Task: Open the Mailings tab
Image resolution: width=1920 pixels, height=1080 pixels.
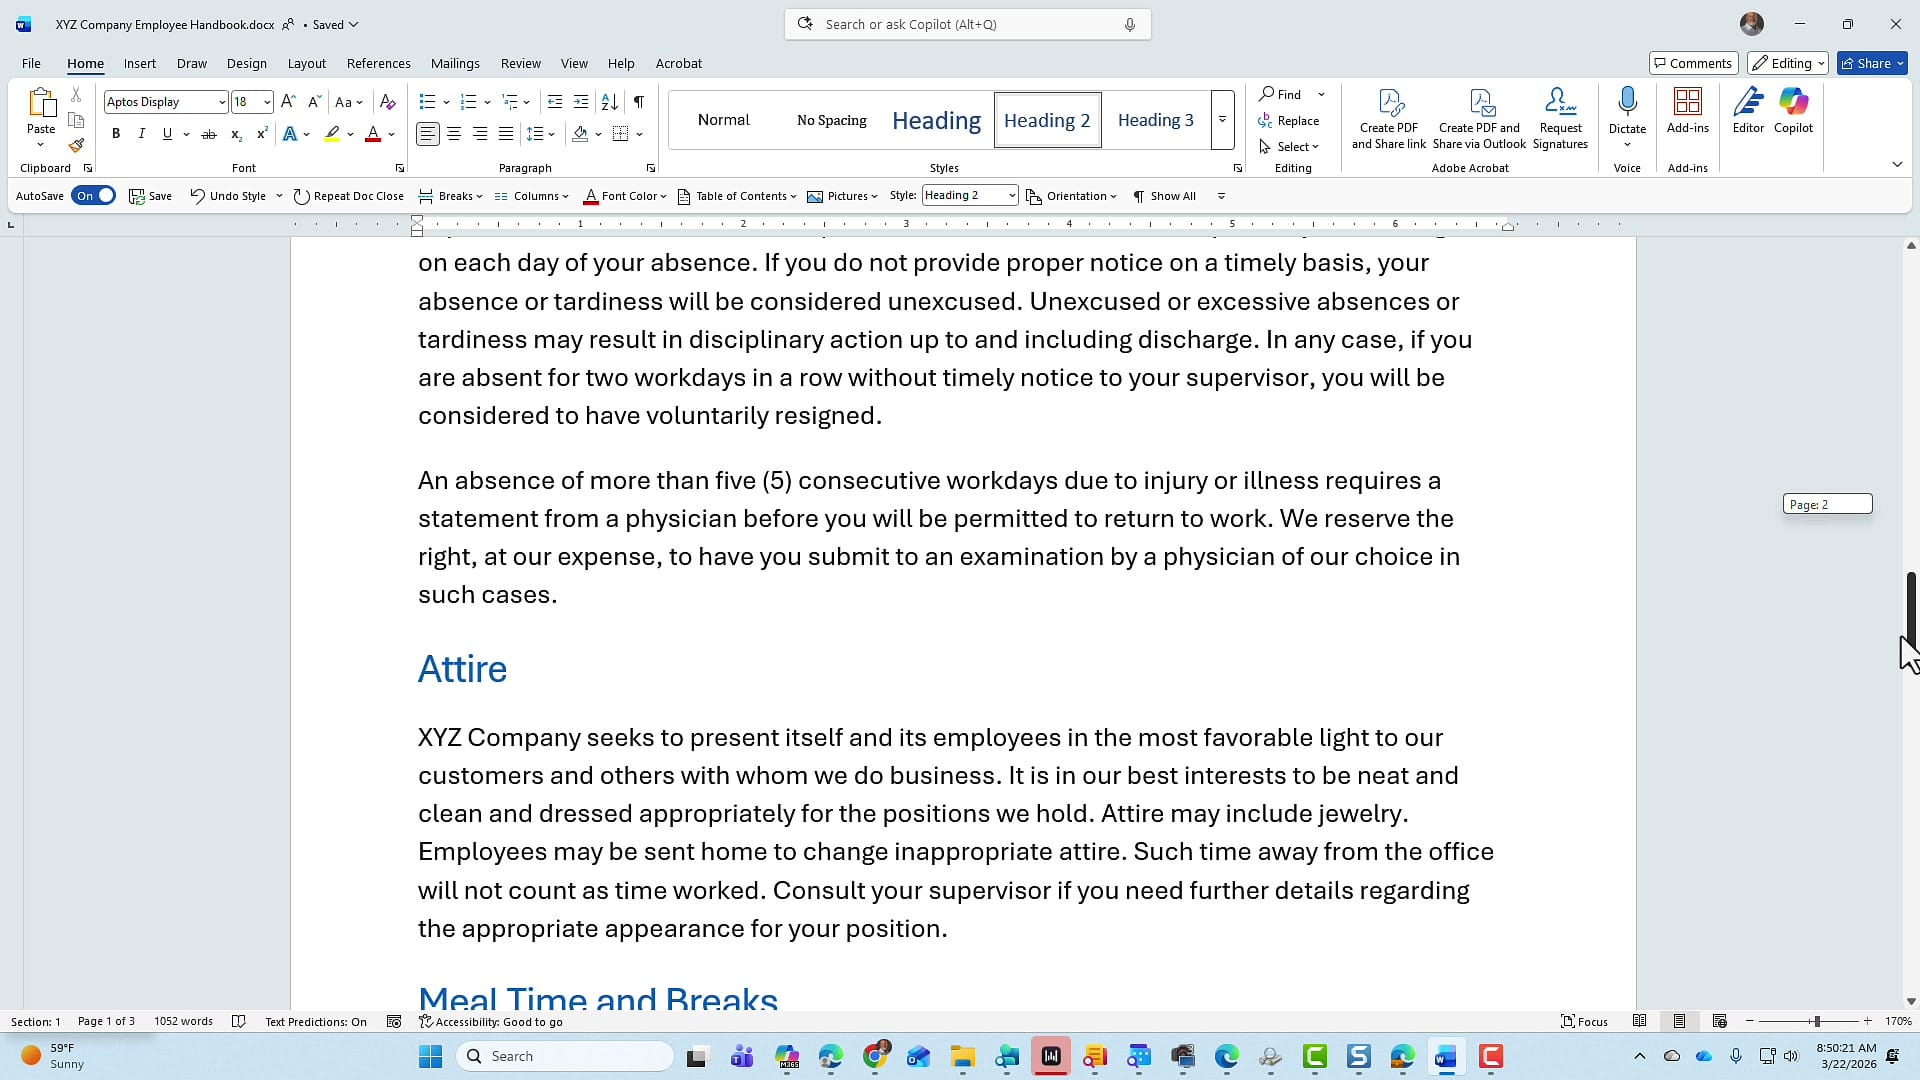Action: (455, 63)
